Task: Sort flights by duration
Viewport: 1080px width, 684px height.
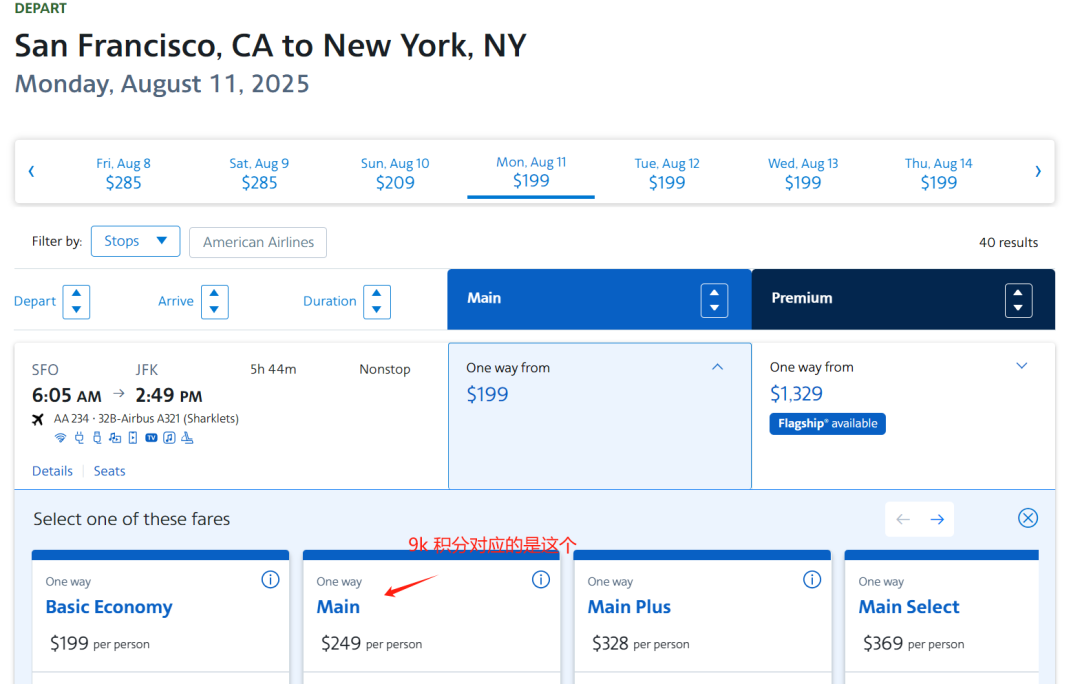Action: (x=377, y=302)
